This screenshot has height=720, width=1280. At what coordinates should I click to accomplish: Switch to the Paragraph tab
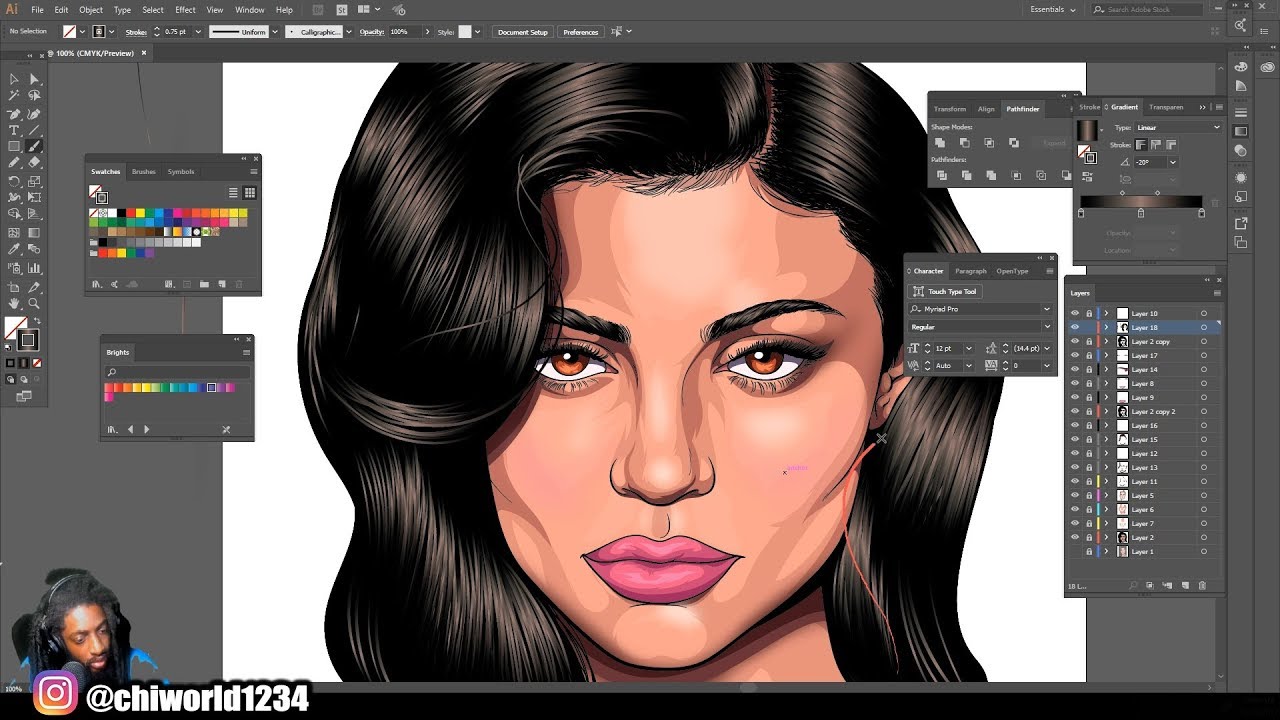[970, 271]
